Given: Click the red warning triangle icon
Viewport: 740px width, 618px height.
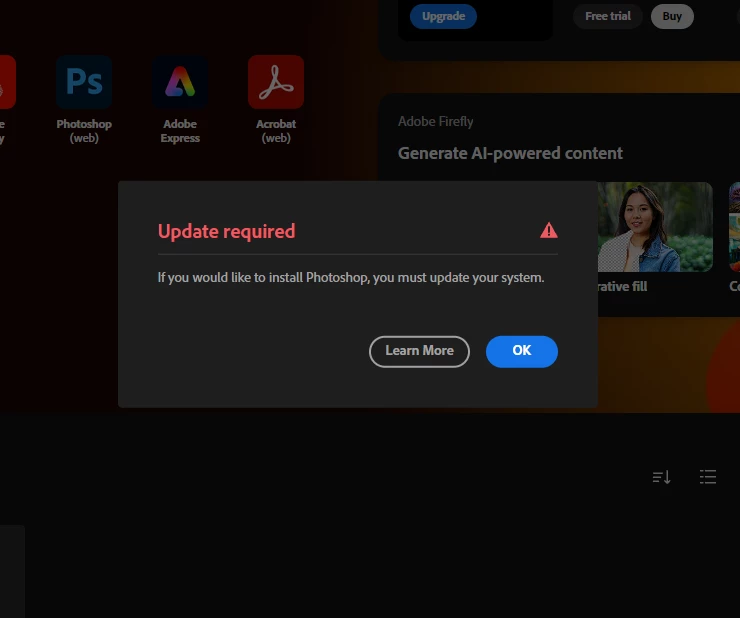Looking at the screenshot, I should [548, 230].
